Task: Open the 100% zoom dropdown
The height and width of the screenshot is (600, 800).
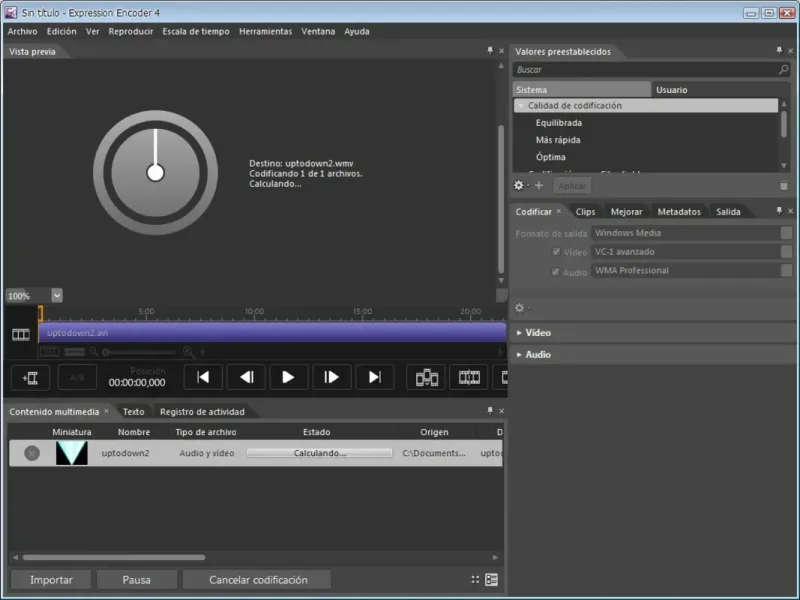Action: click(57, 295)
